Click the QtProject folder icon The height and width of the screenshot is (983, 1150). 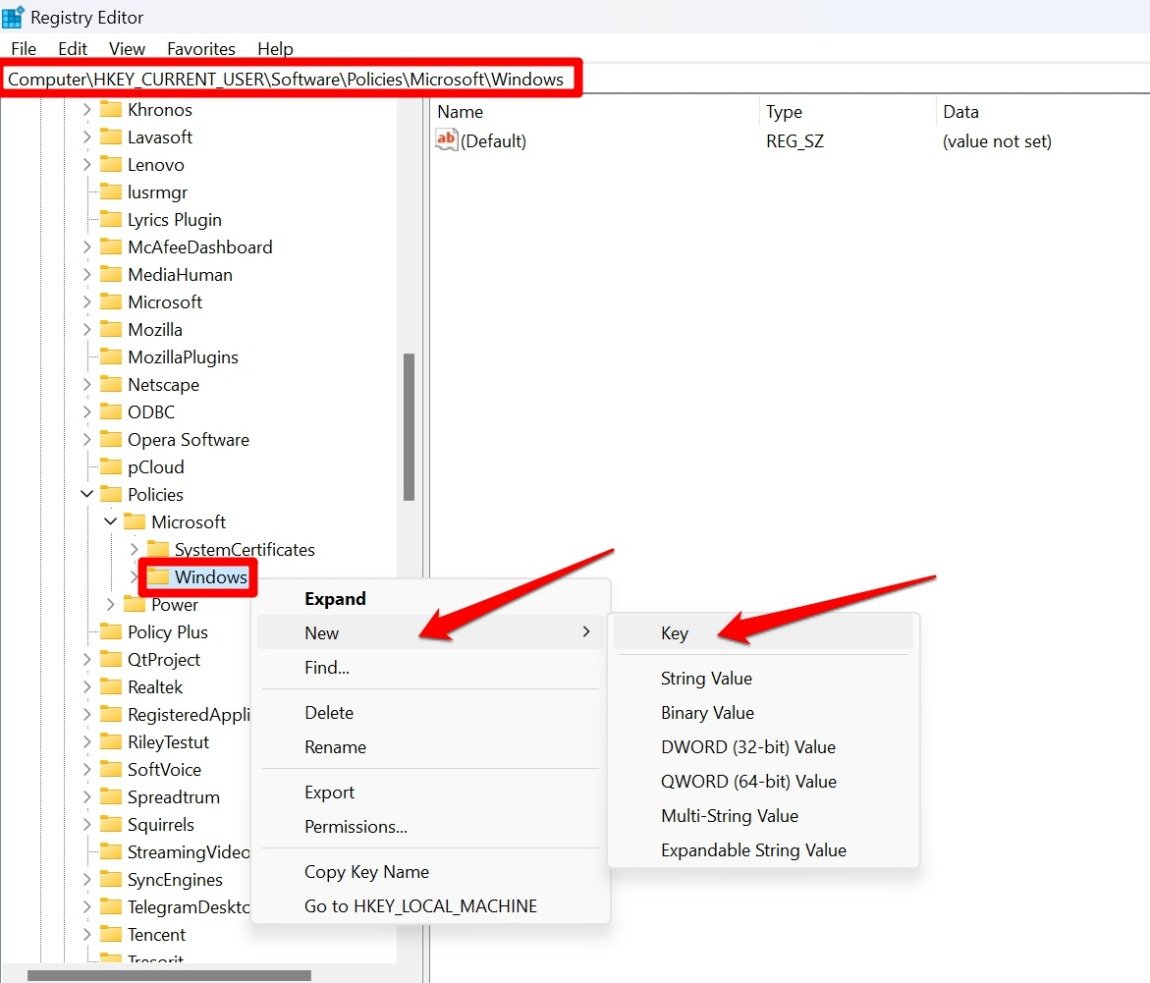tap(111, 659)
